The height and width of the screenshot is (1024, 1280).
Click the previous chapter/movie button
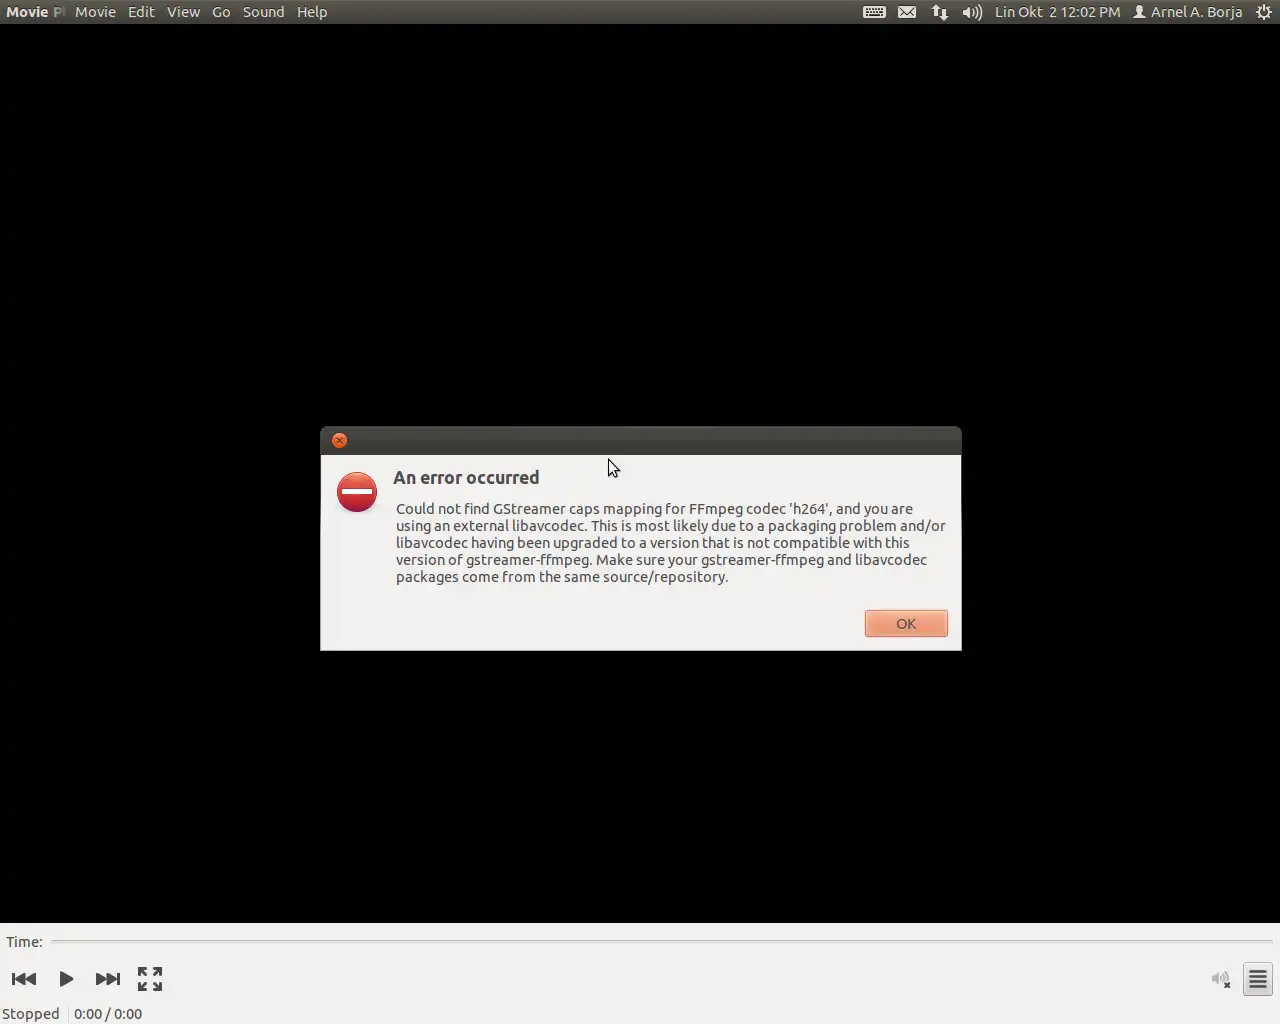(x=24, y=979)
